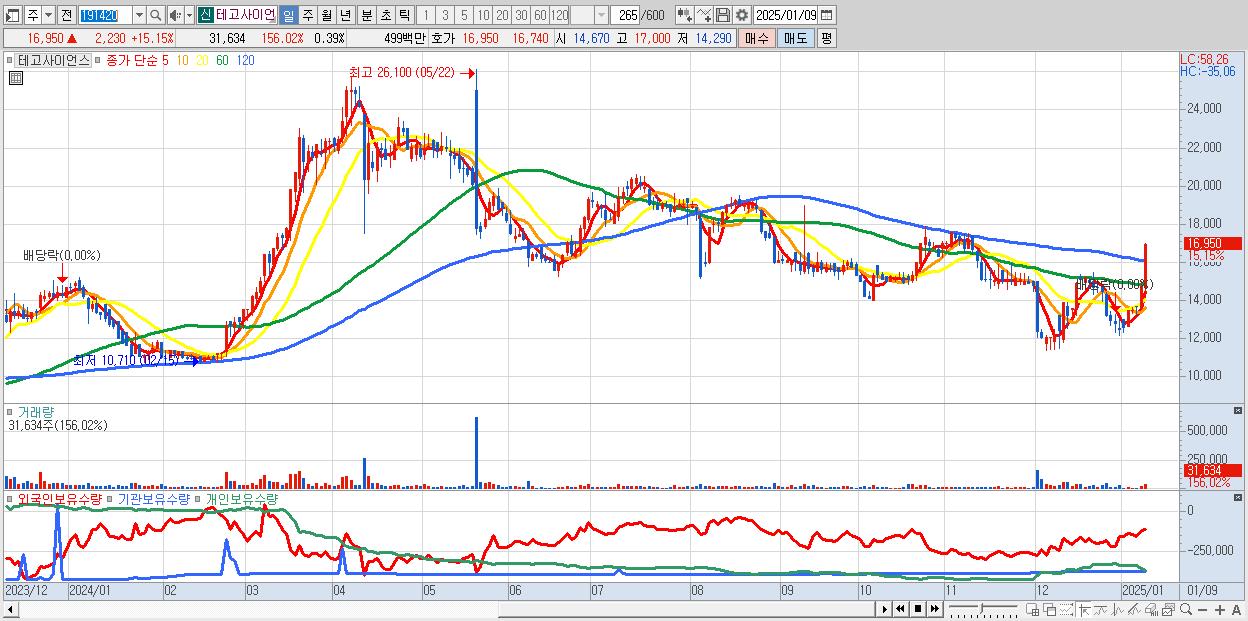Open the calendar picker icon beside date
The image size is (1248, 621).
pos(826,15)
